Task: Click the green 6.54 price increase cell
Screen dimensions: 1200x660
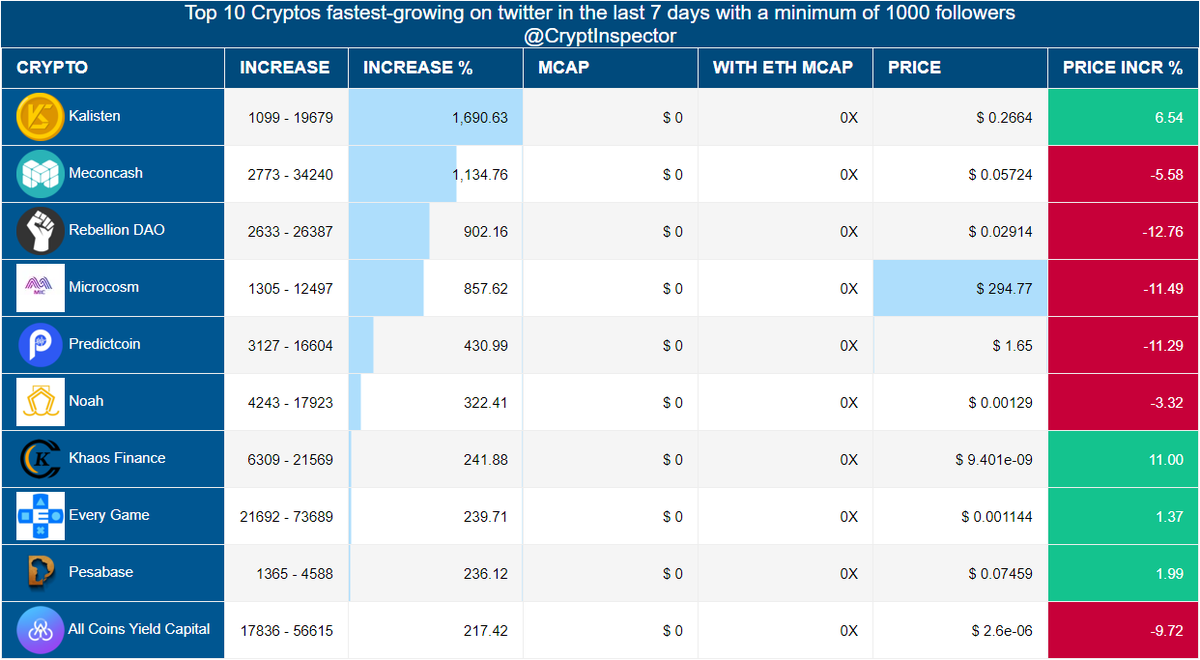Action: pyautogui.click(x=1124, y=117)
